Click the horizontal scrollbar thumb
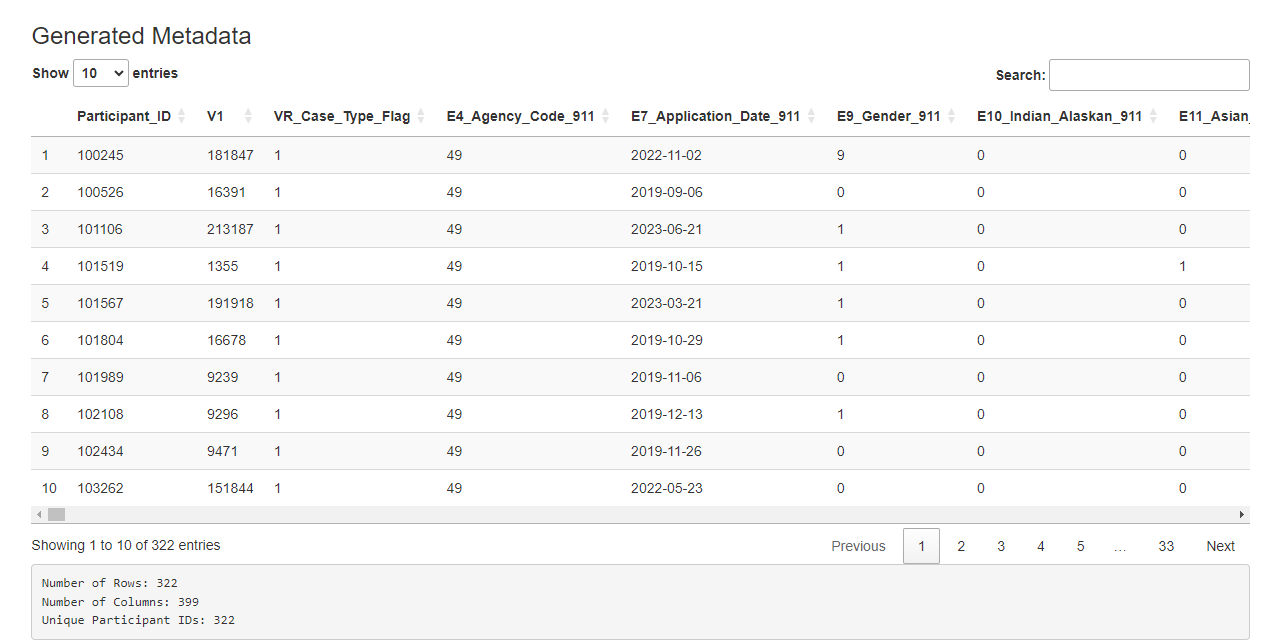Viewport: 1269px width, 643px height. coord(56,514)
